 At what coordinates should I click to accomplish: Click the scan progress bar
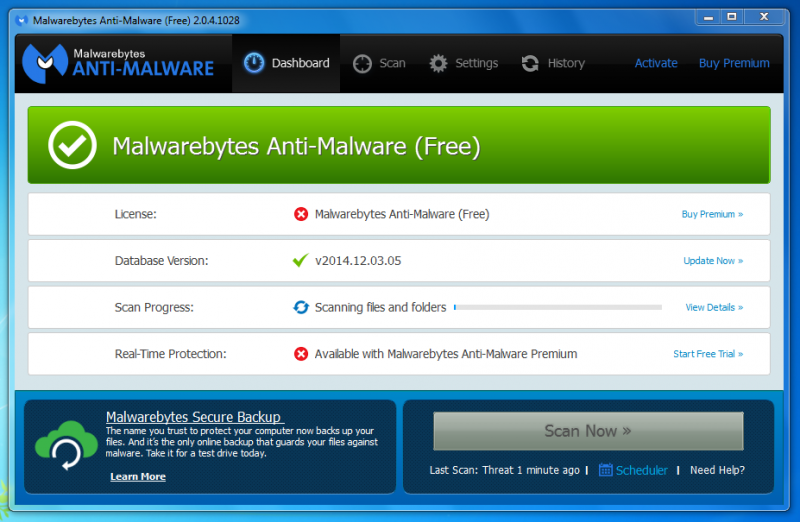558,307
